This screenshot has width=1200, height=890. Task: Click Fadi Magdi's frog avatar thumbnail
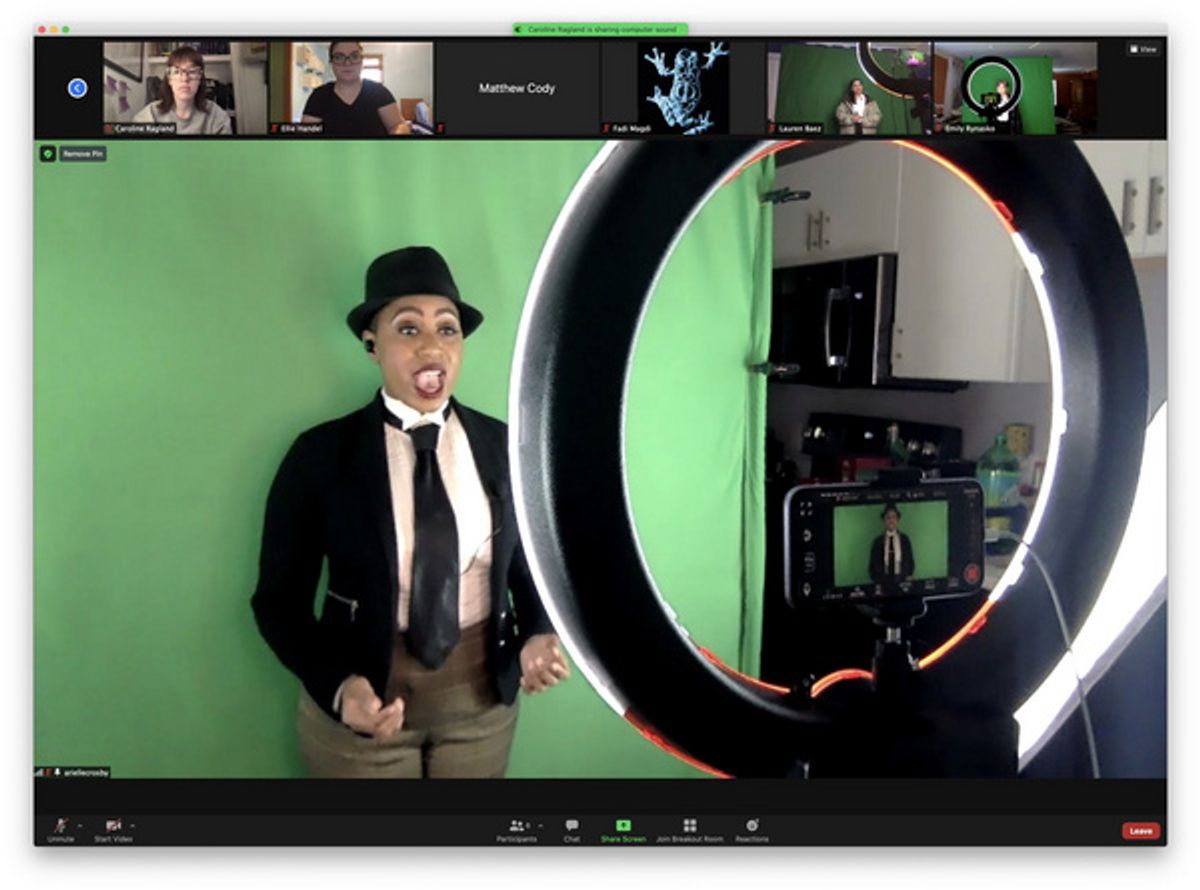683,88
